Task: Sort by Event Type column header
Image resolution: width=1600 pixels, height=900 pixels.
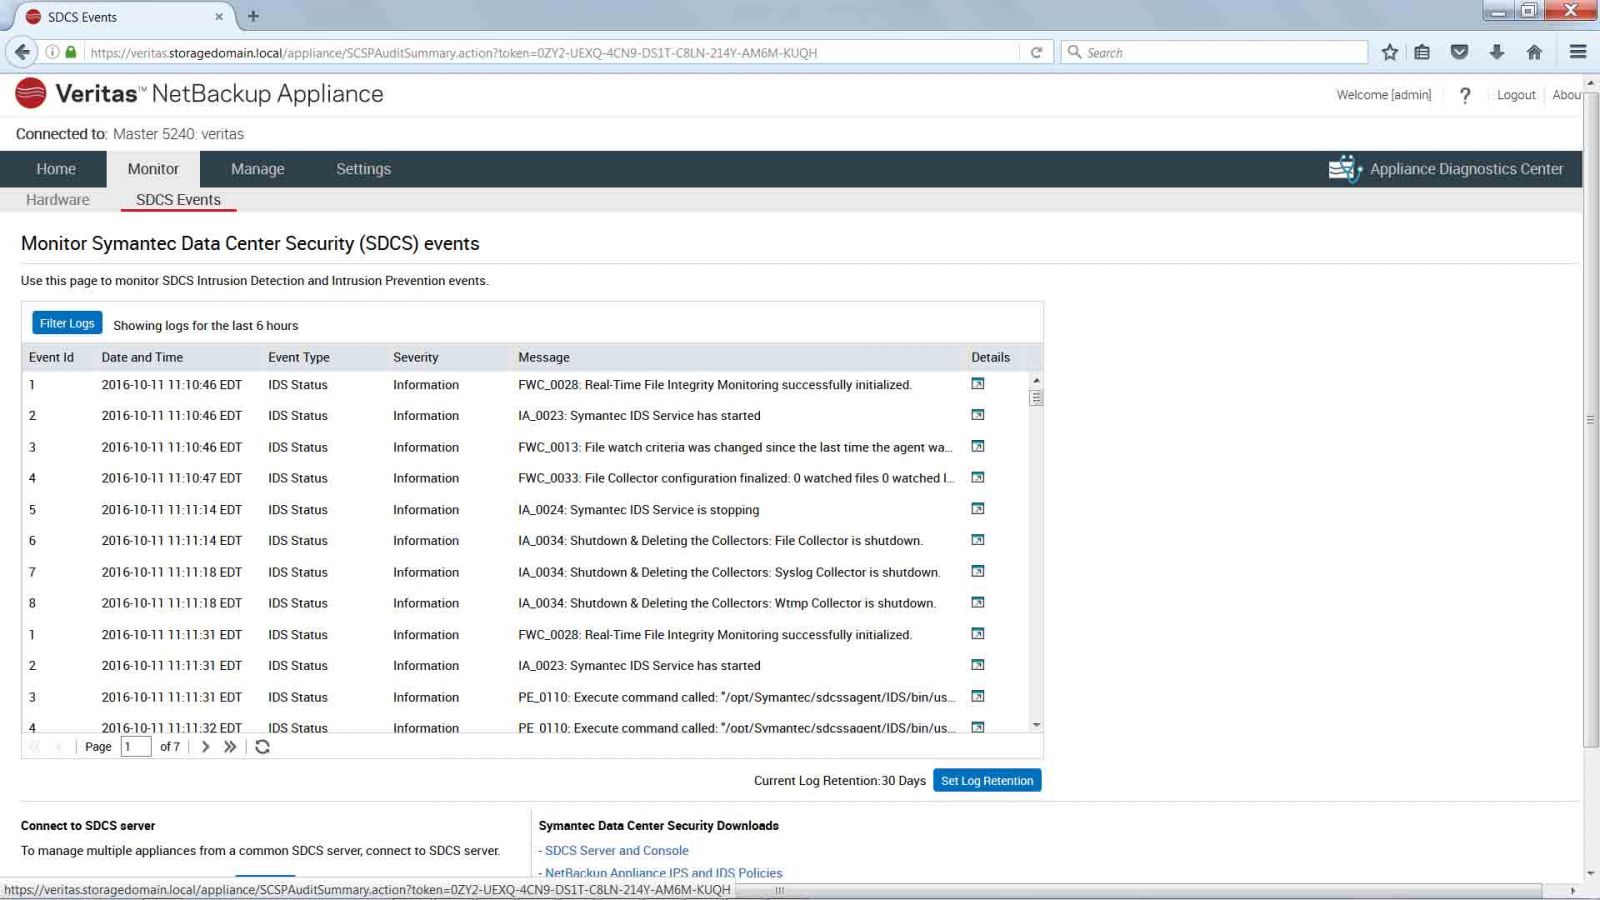Action: coord(298,357)
